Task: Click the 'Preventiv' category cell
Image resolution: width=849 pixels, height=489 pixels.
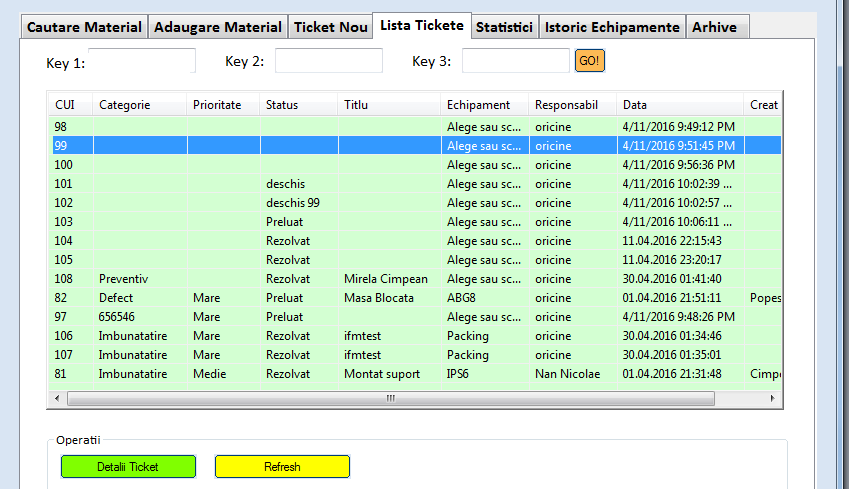Action: 123,279
